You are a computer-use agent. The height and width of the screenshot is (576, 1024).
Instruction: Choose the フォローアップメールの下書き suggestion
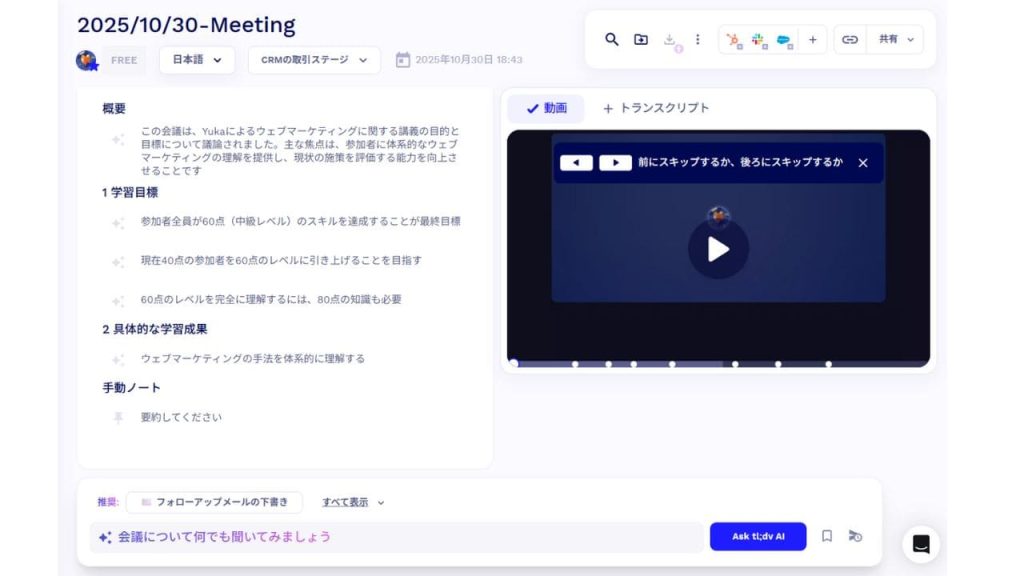click(215, 502)
